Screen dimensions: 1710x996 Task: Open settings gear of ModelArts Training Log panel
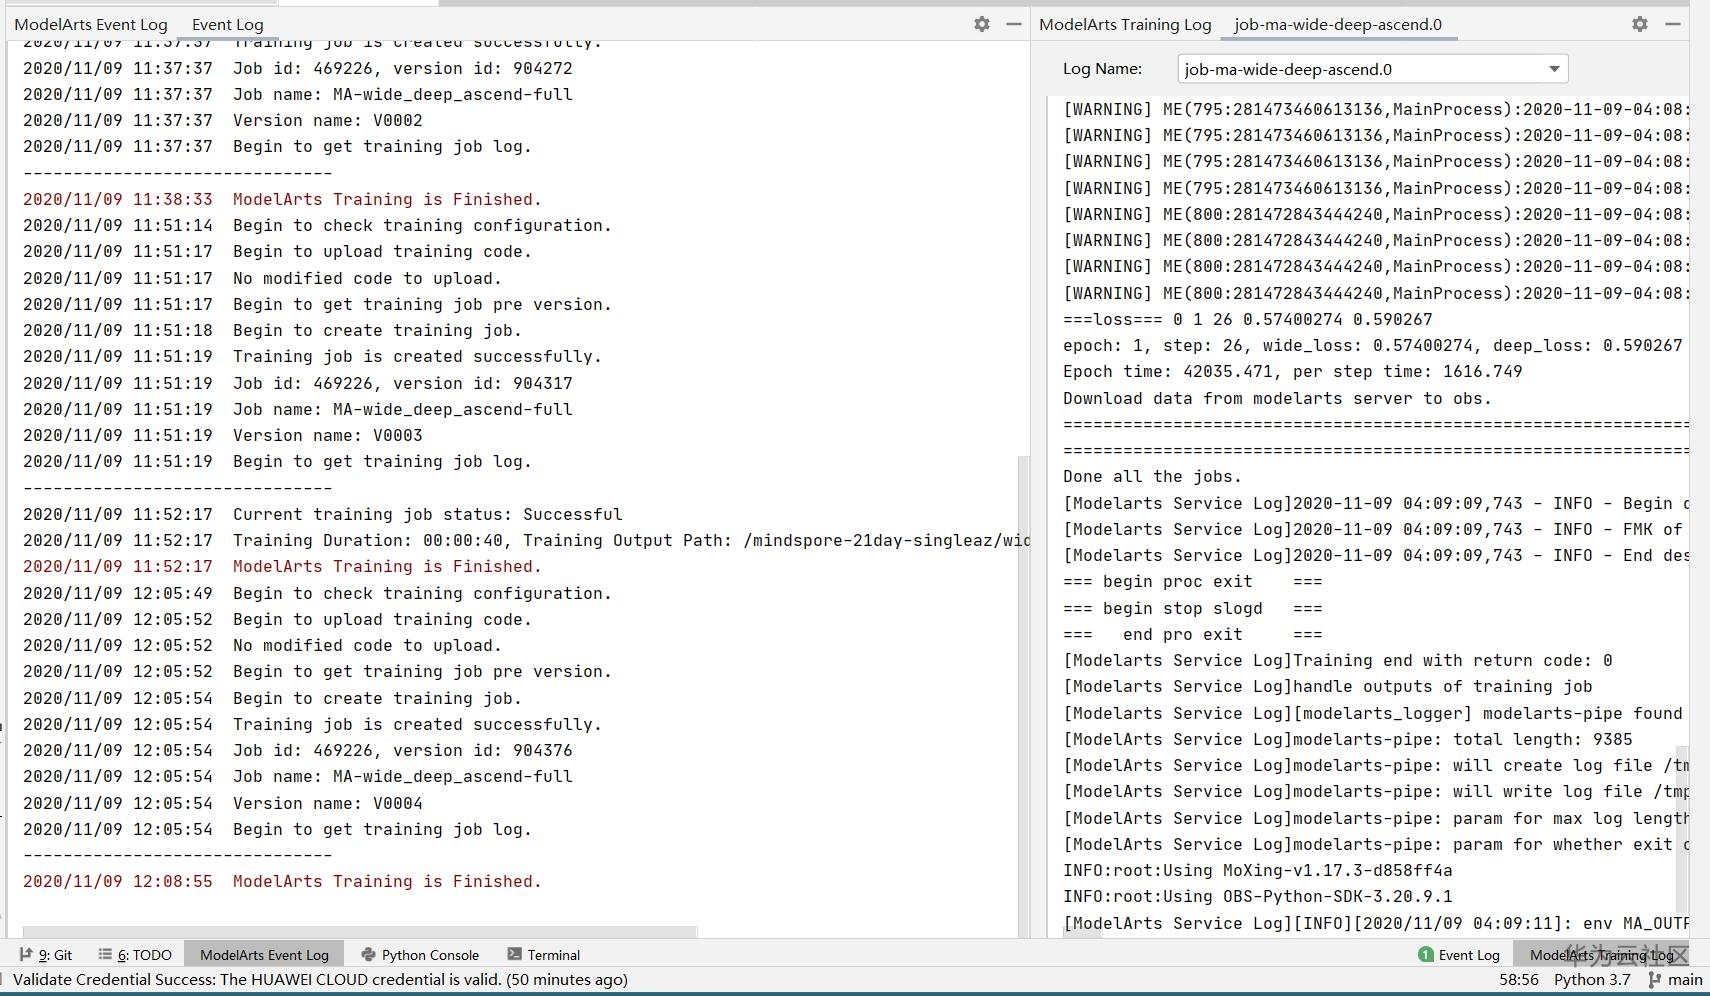pyautogui.click(x=1640, y=24)
